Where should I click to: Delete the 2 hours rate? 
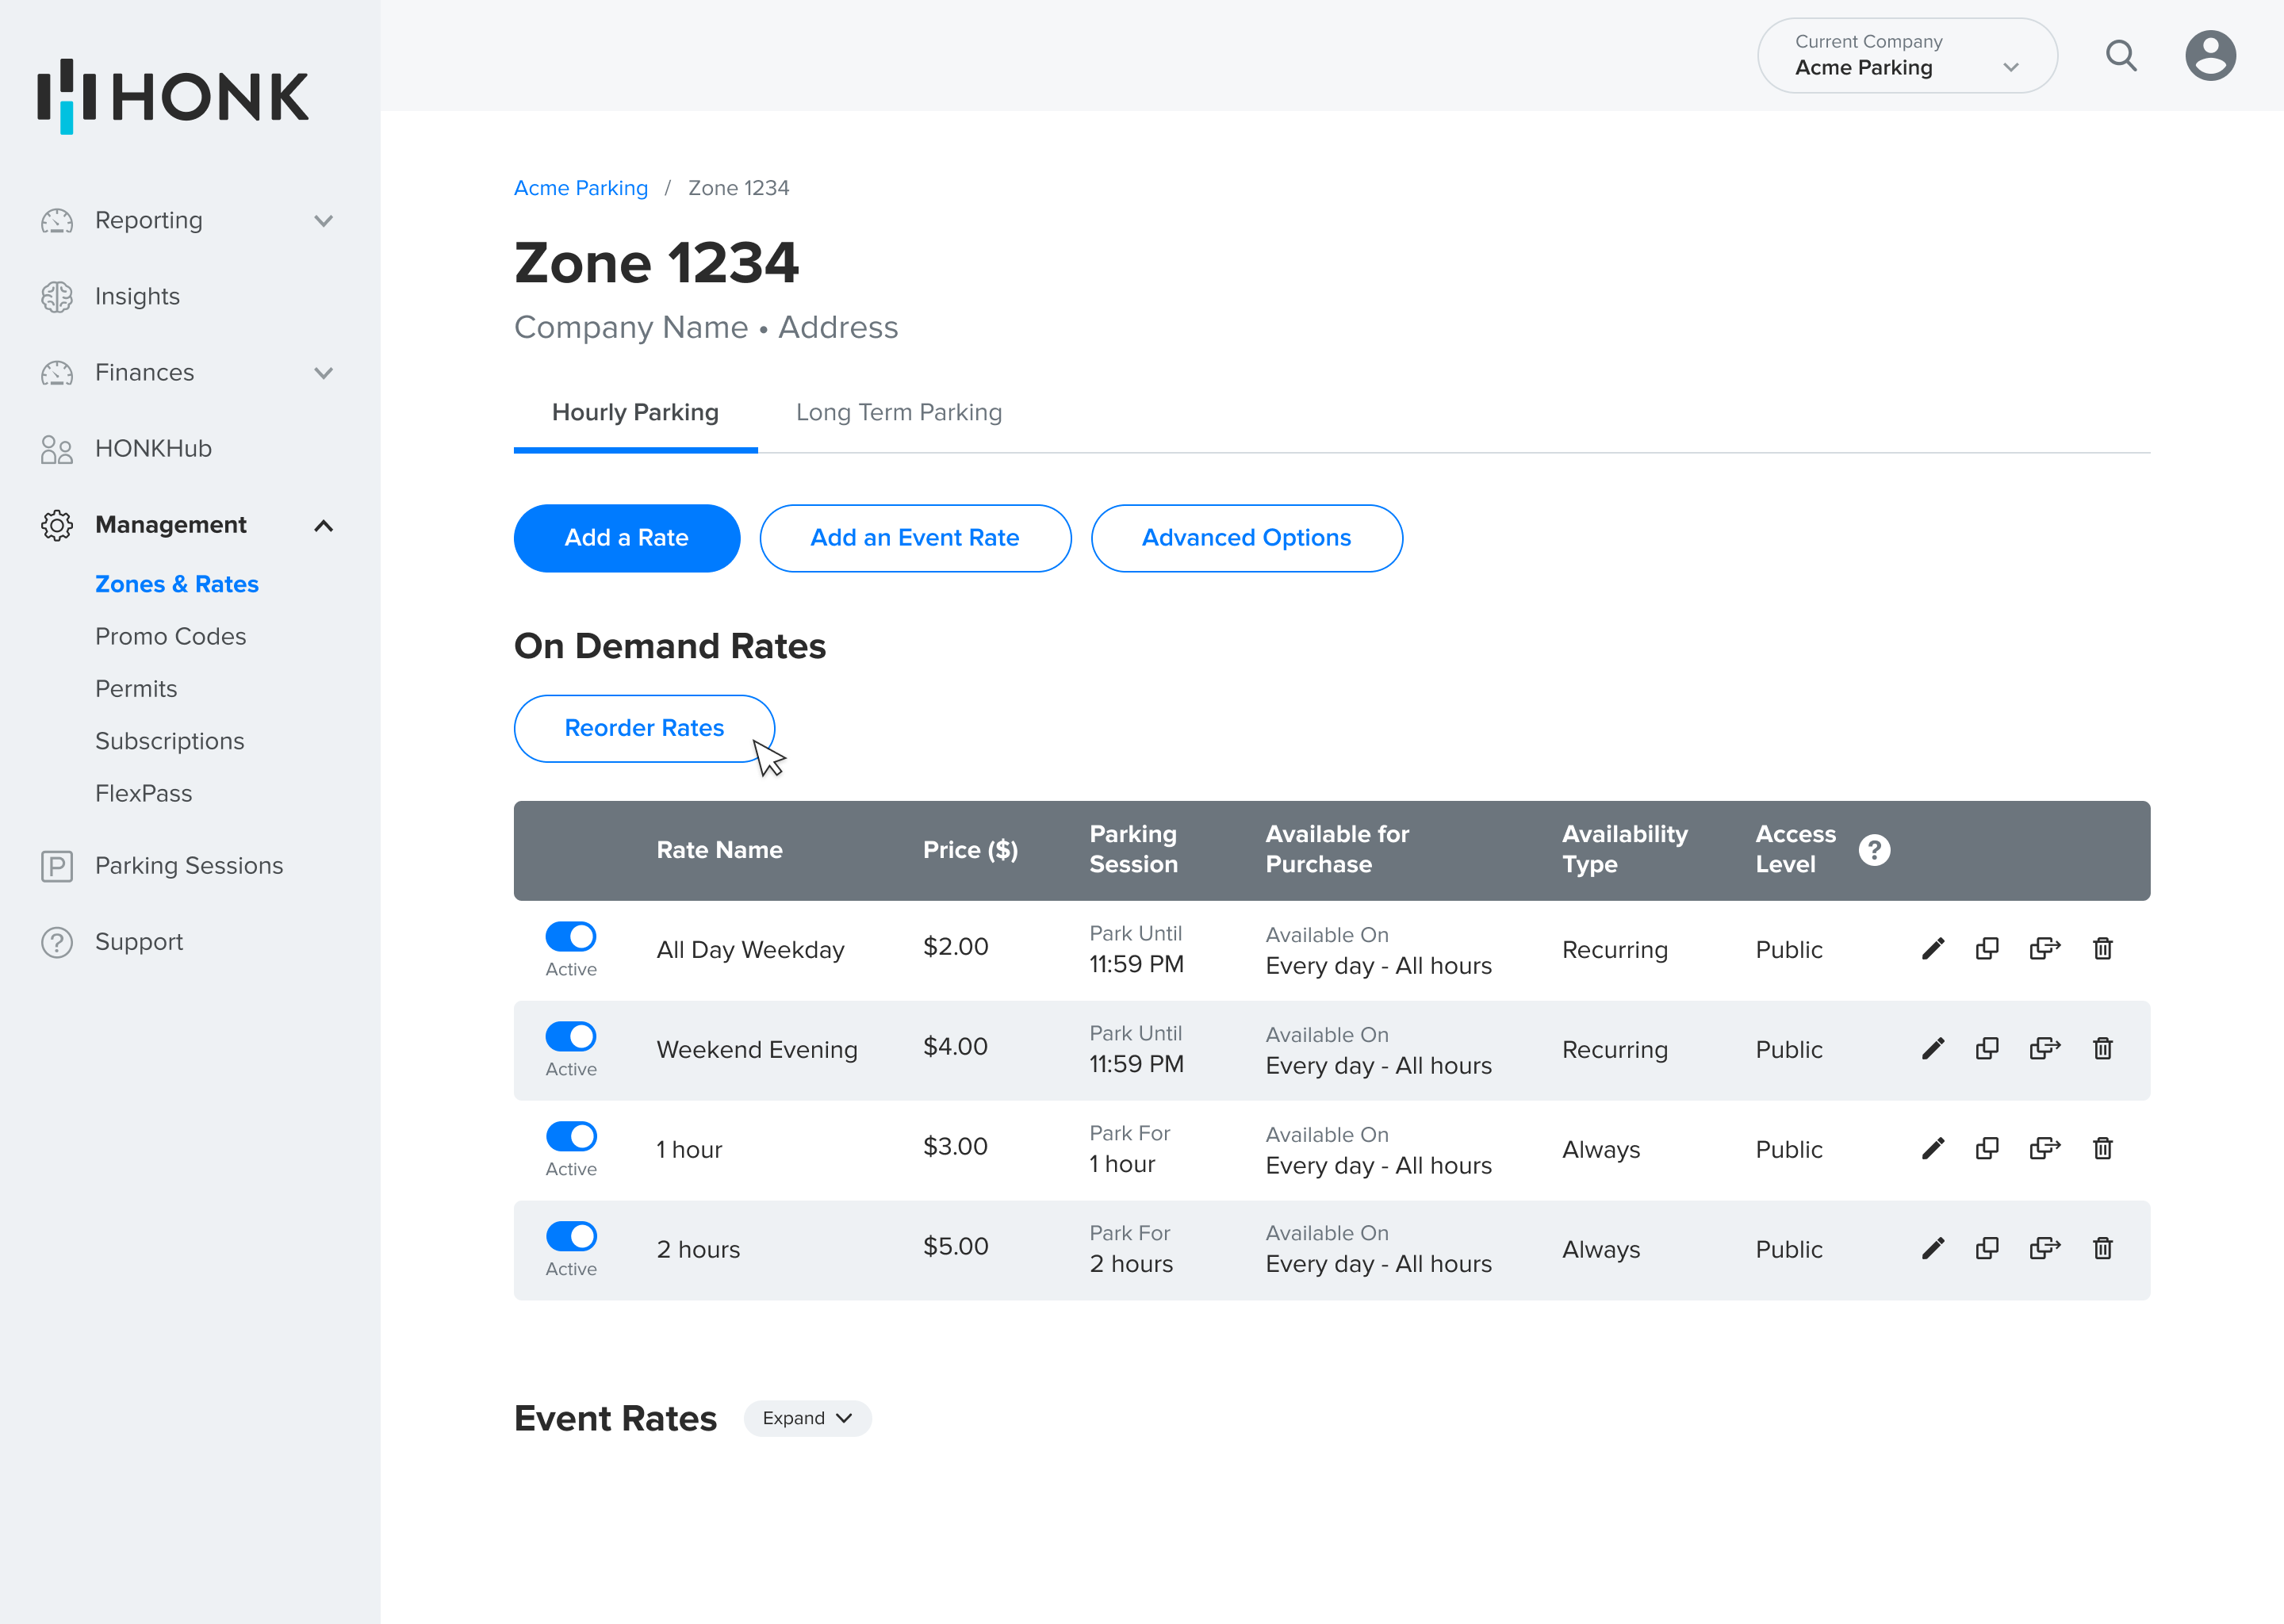click(2102, 1248)
